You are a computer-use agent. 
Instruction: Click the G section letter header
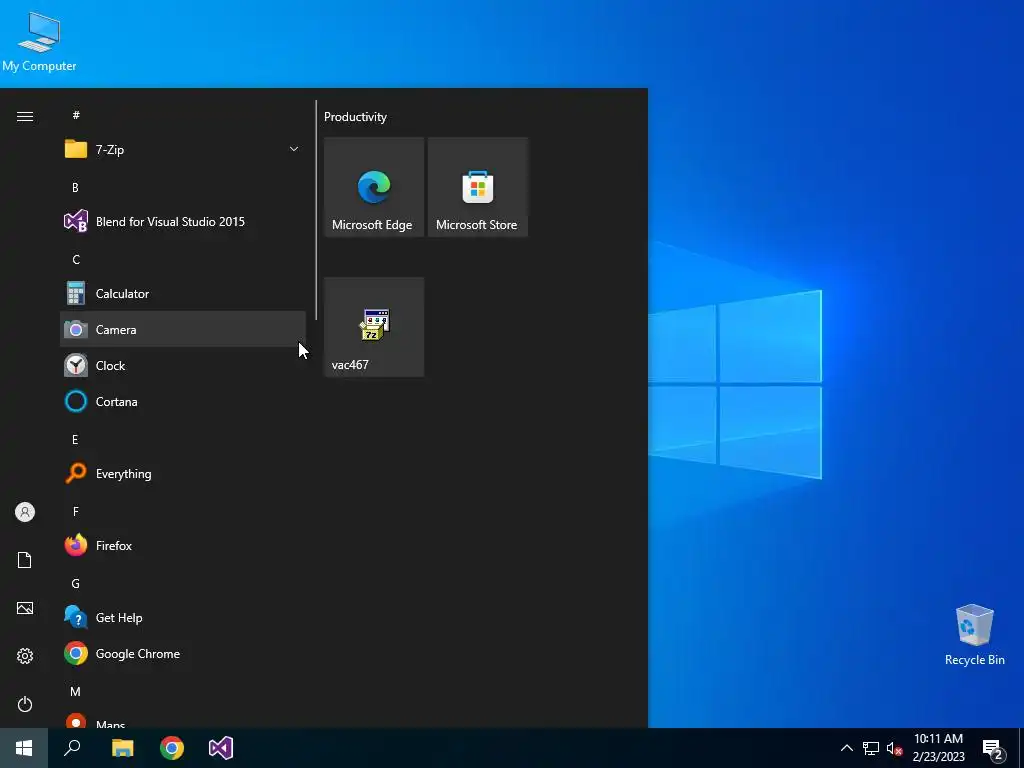[76, 583]
